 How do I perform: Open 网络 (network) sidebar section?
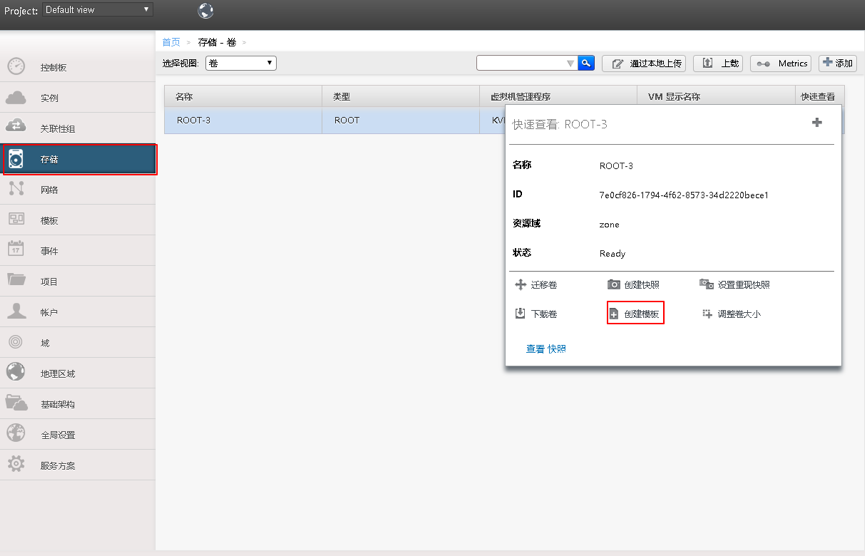[x=49, y=190]
